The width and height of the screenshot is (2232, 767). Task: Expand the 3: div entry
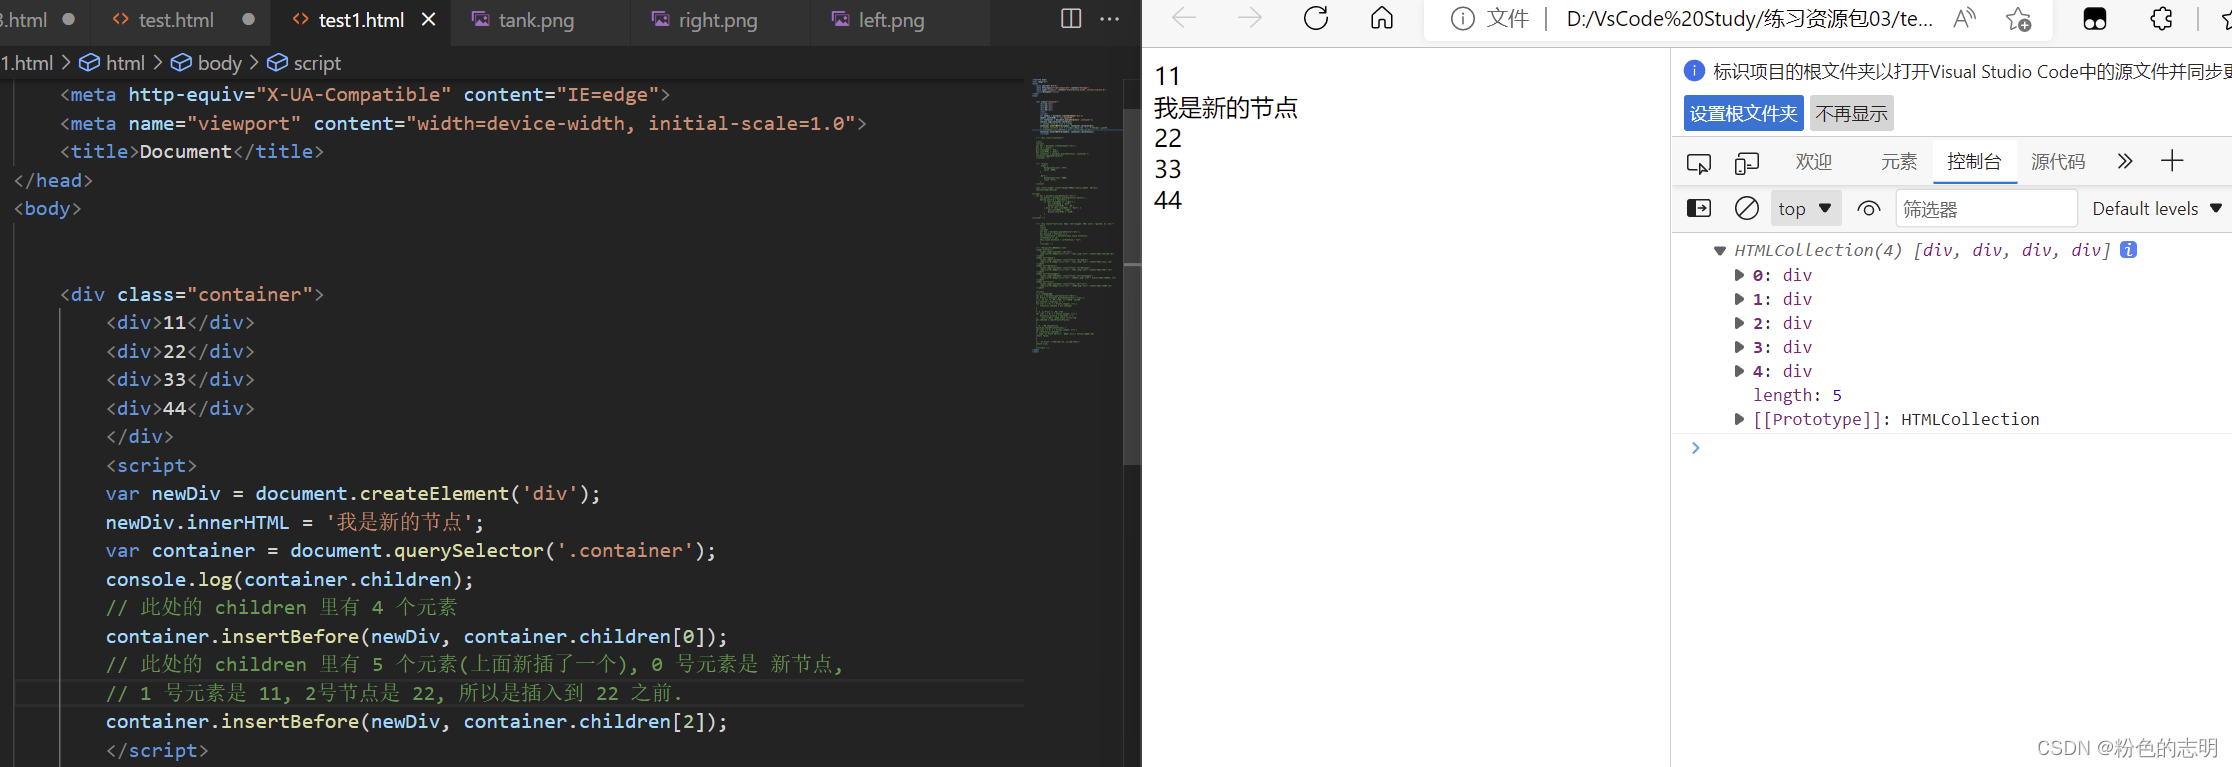[1739, 347]
